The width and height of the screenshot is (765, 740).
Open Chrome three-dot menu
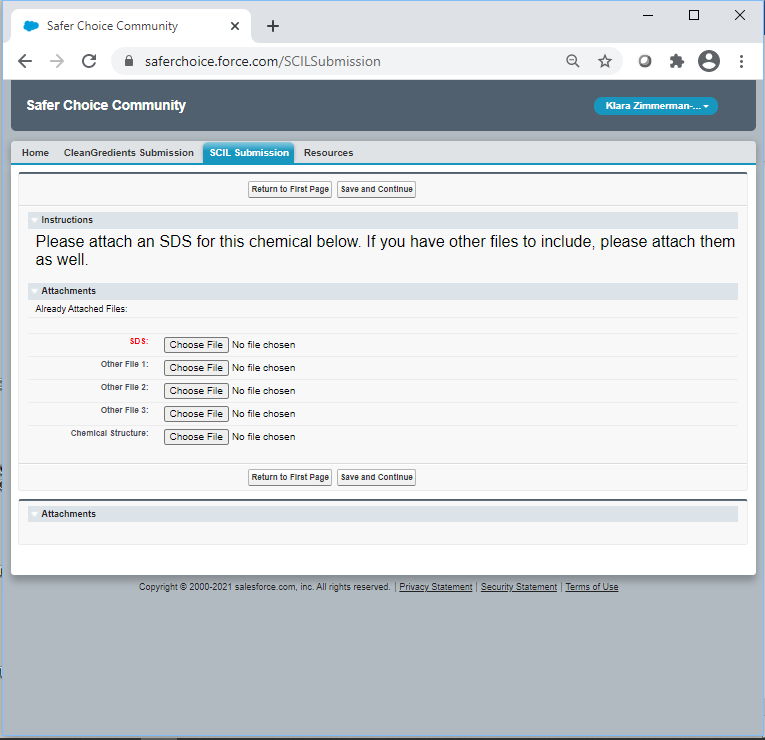pos(741,61)
